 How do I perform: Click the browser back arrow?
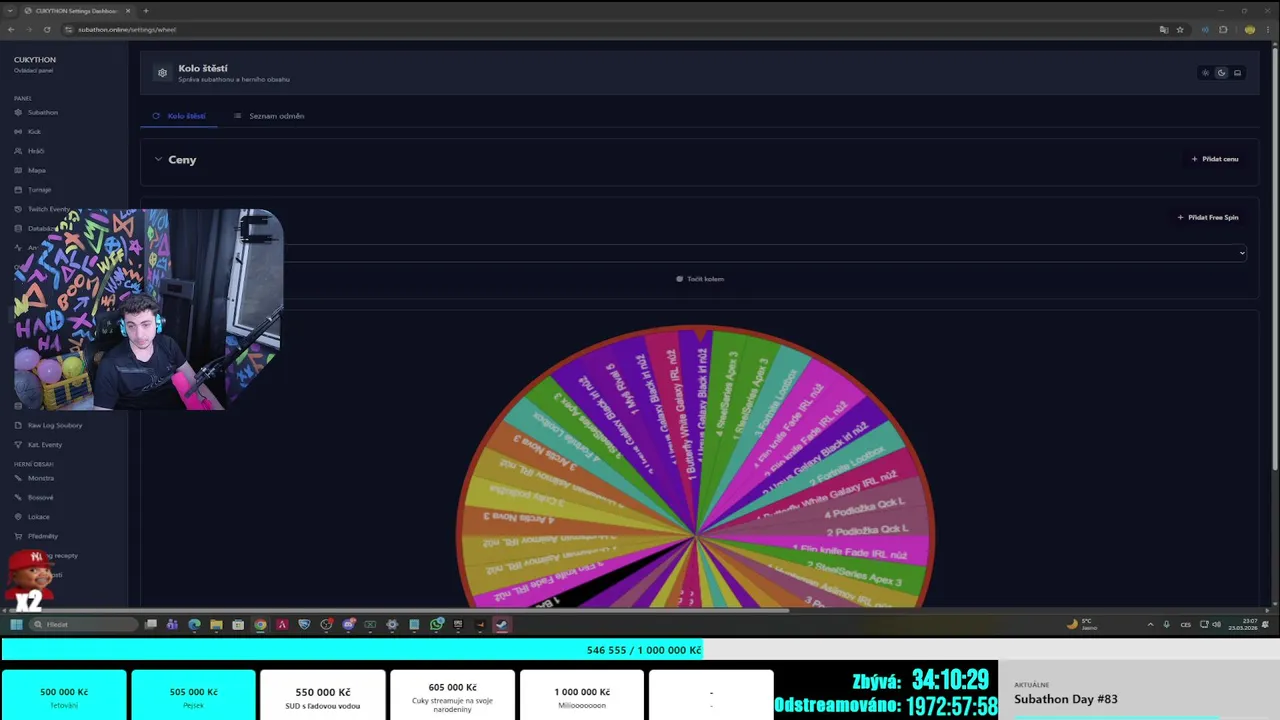[11, 29]
